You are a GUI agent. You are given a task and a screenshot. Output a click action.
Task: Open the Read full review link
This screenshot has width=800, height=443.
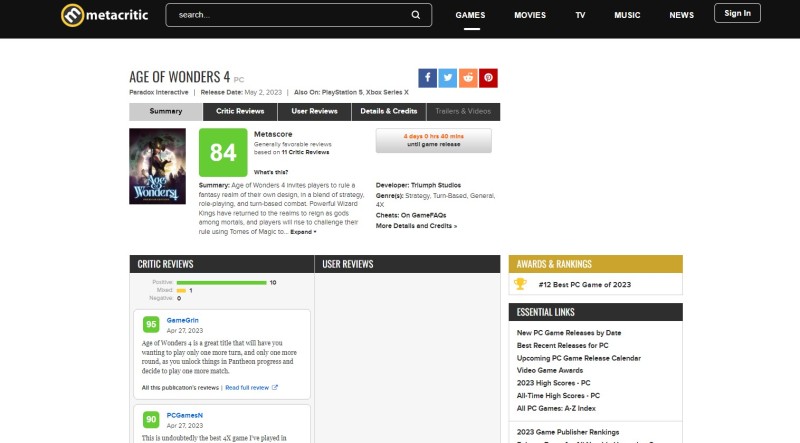point(247,387)
